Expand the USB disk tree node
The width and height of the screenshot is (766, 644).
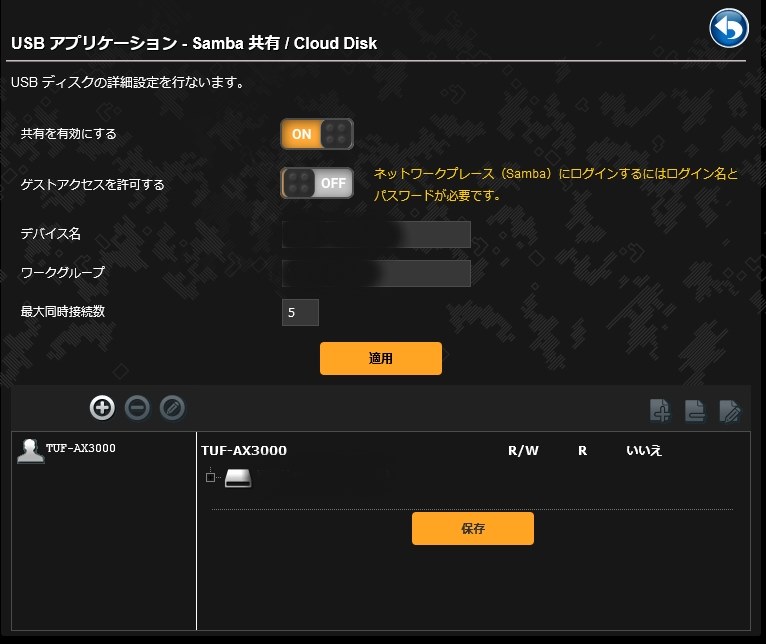tap(211, 477)
